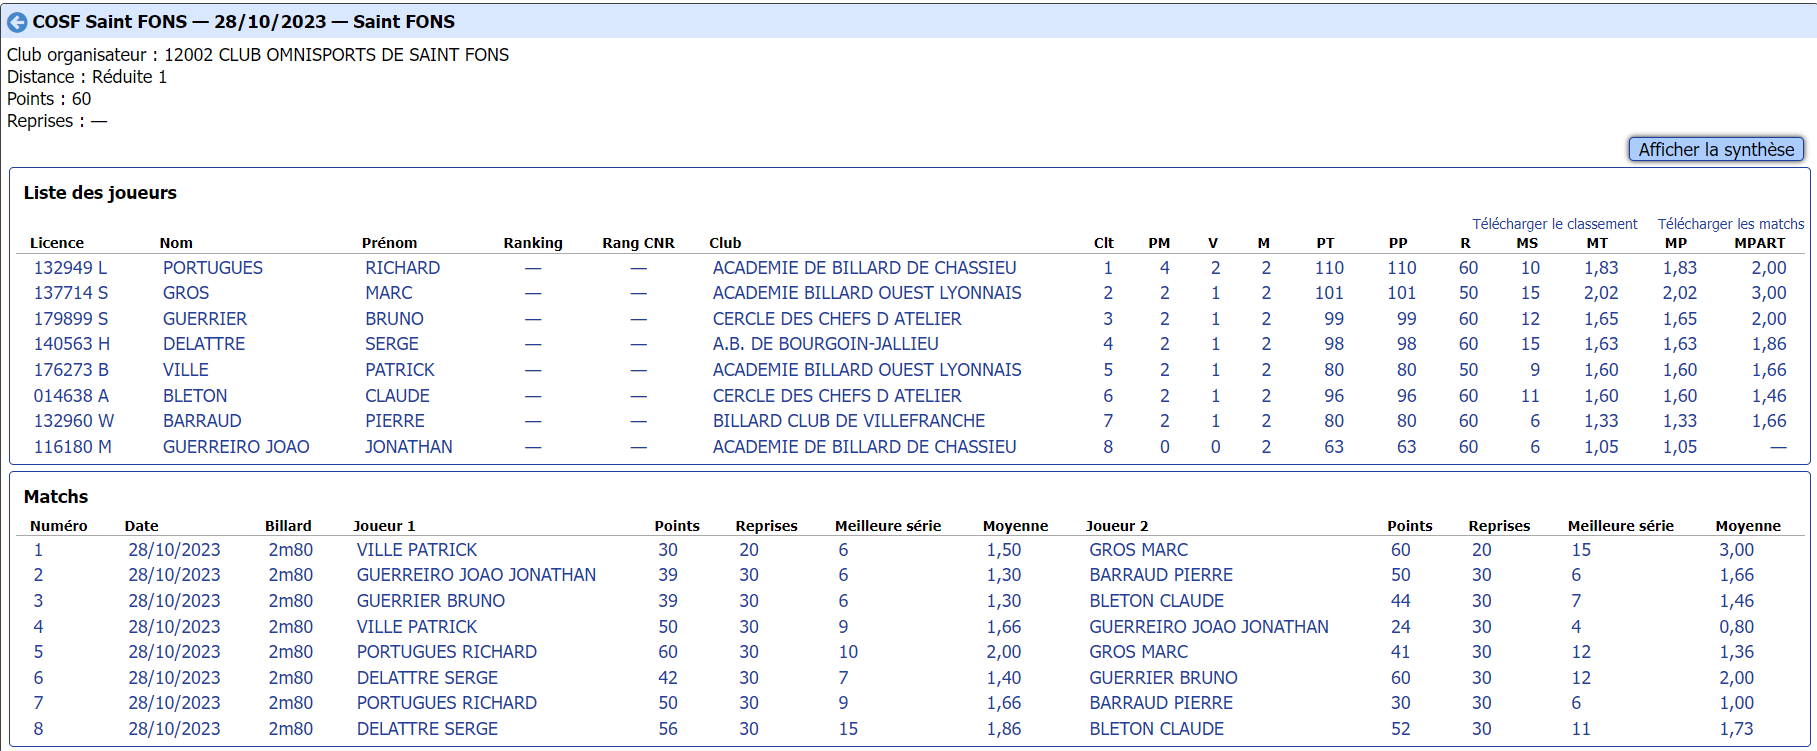The width and height of the screenshot is (1817, 751).
Task: Select licence 132949 L
Action: [70, 268]
